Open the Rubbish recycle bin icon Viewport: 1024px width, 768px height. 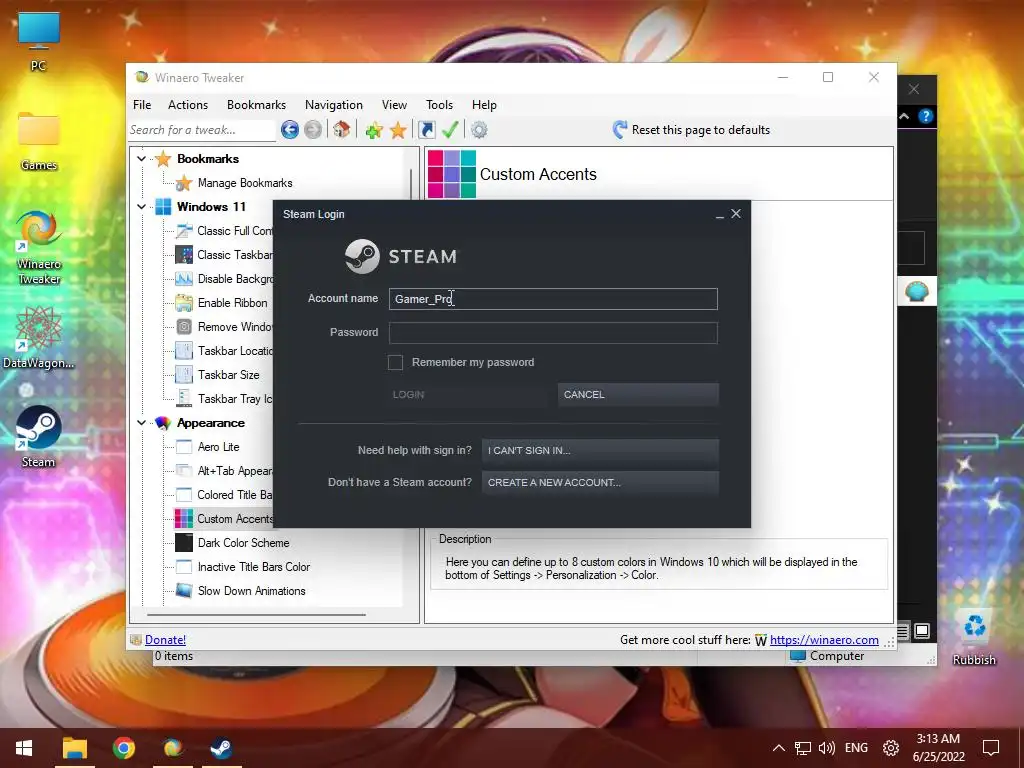974,637
